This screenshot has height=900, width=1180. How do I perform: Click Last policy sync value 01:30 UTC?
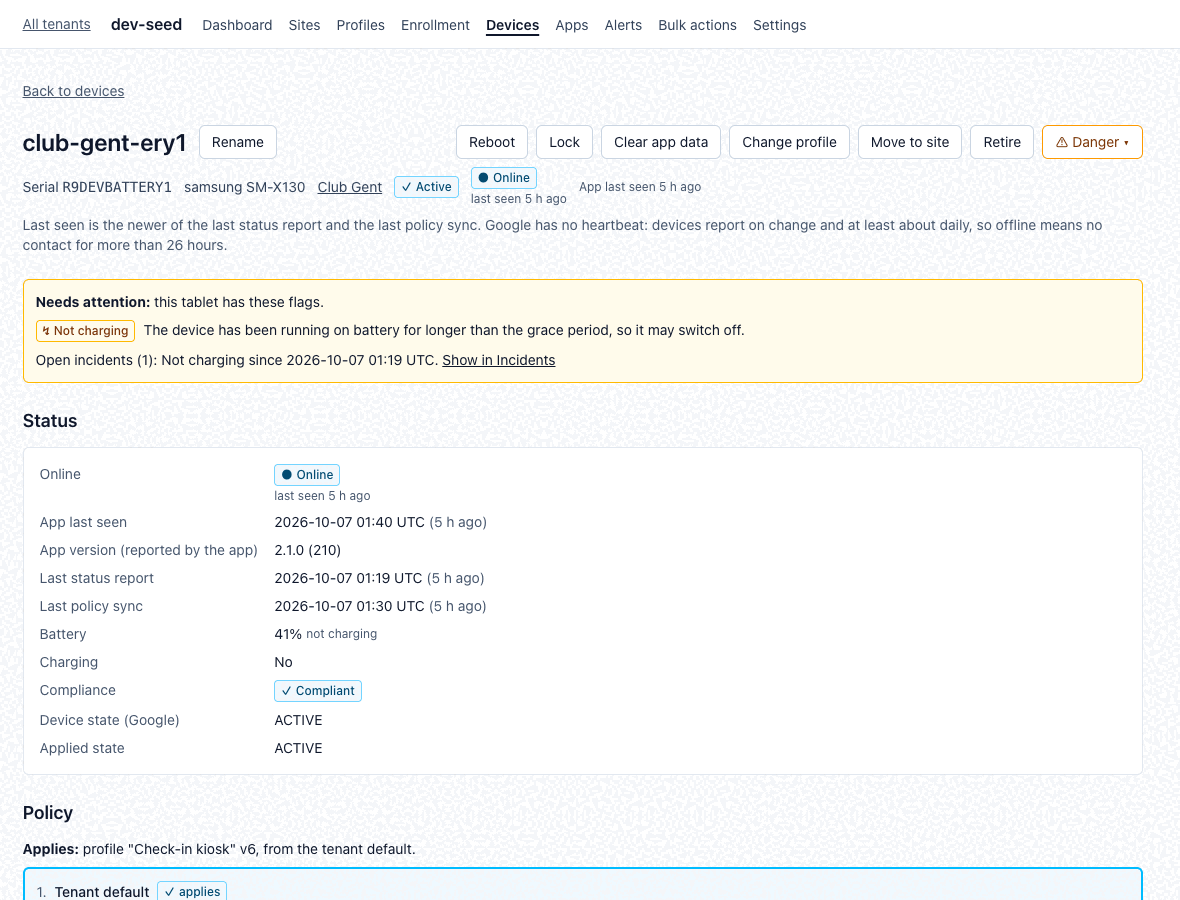point(349,607)
